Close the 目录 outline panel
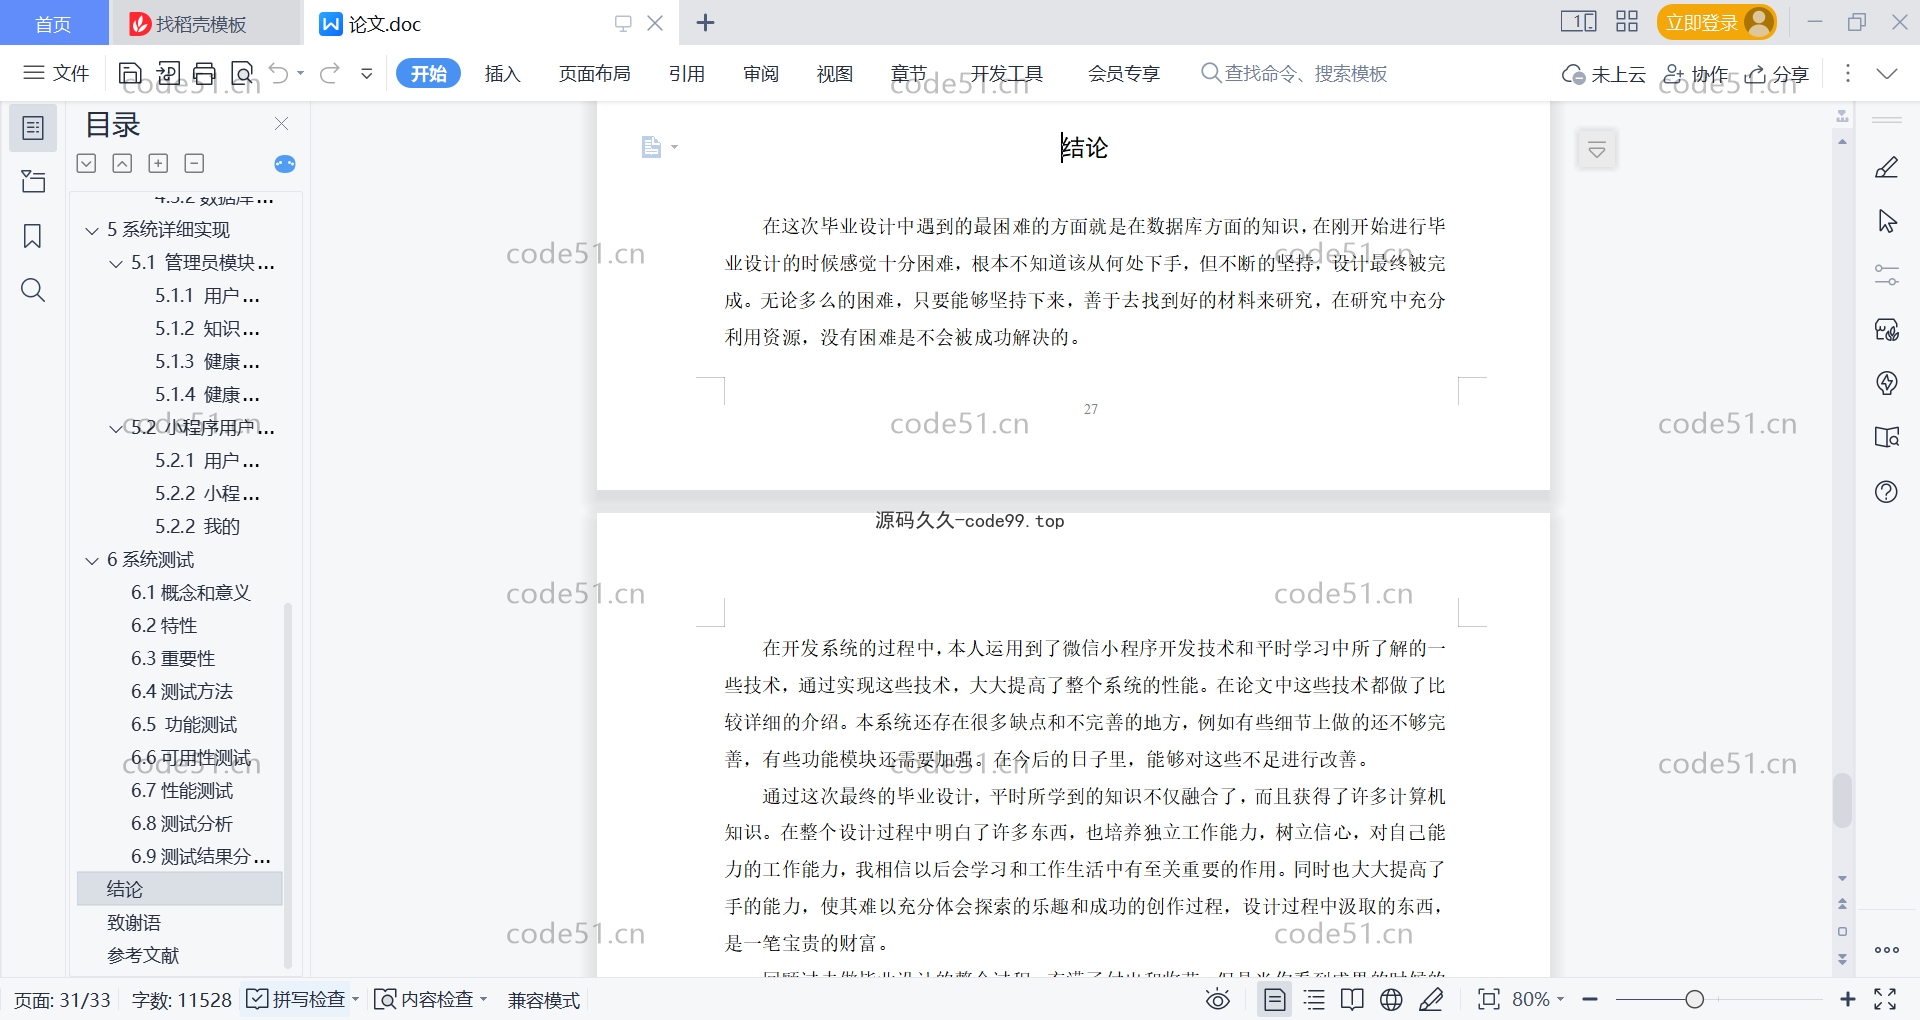Image resolution: width=1920 pixels, height=1020 pixels. pos(281,124)
